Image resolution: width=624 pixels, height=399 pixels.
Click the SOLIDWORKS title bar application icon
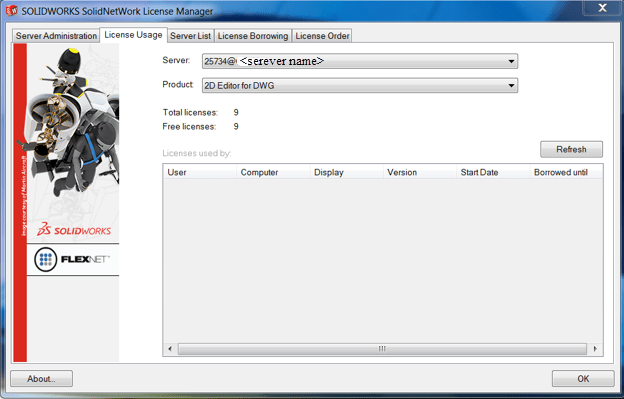(x=12, y=11)
